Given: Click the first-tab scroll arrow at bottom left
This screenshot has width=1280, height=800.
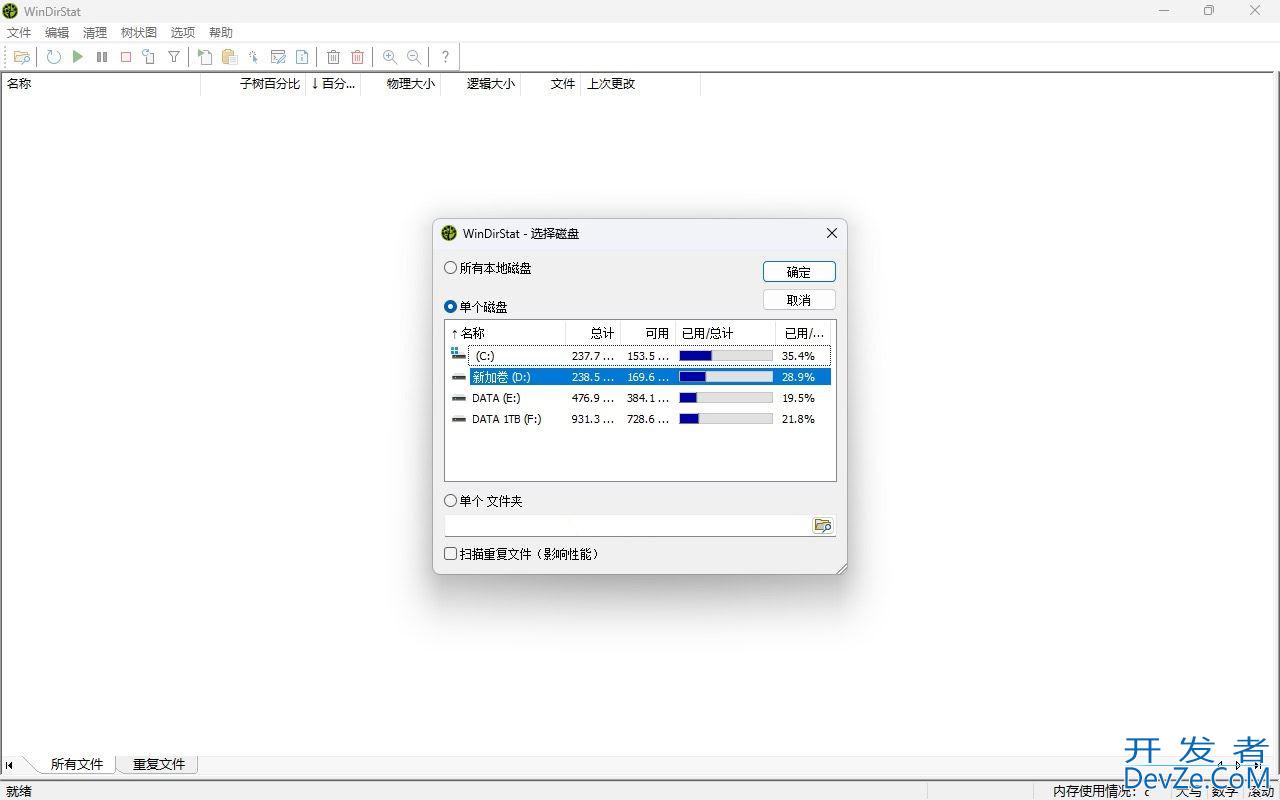Looking at the screenshot, I should pyautogui.click(x=10, y=765).
